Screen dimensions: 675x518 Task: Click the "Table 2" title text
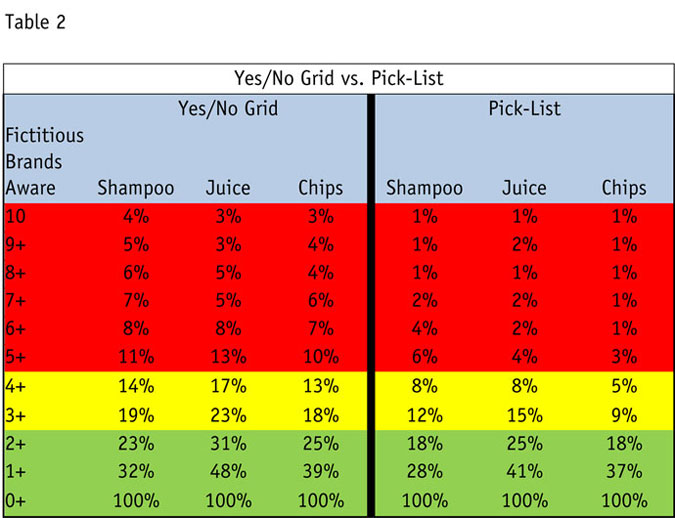coord(35,23)
